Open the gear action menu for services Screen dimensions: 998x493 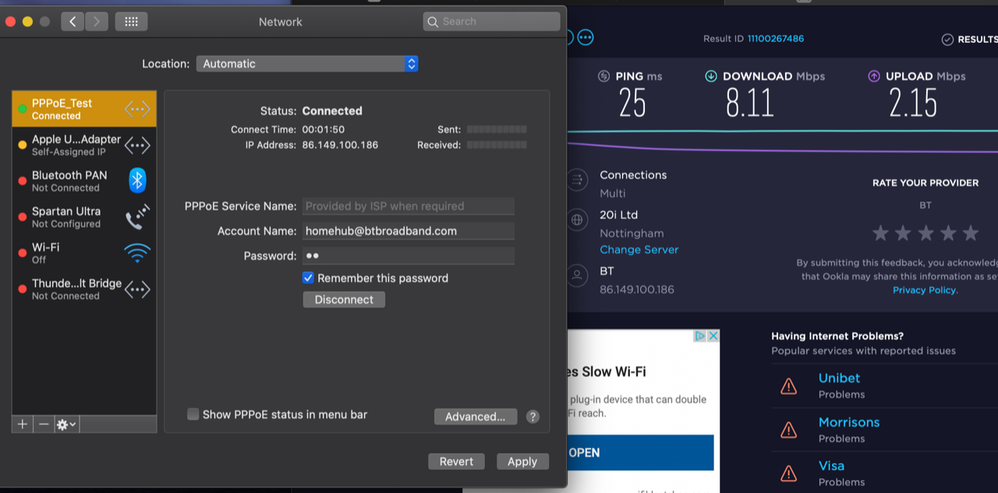(66, 424)
